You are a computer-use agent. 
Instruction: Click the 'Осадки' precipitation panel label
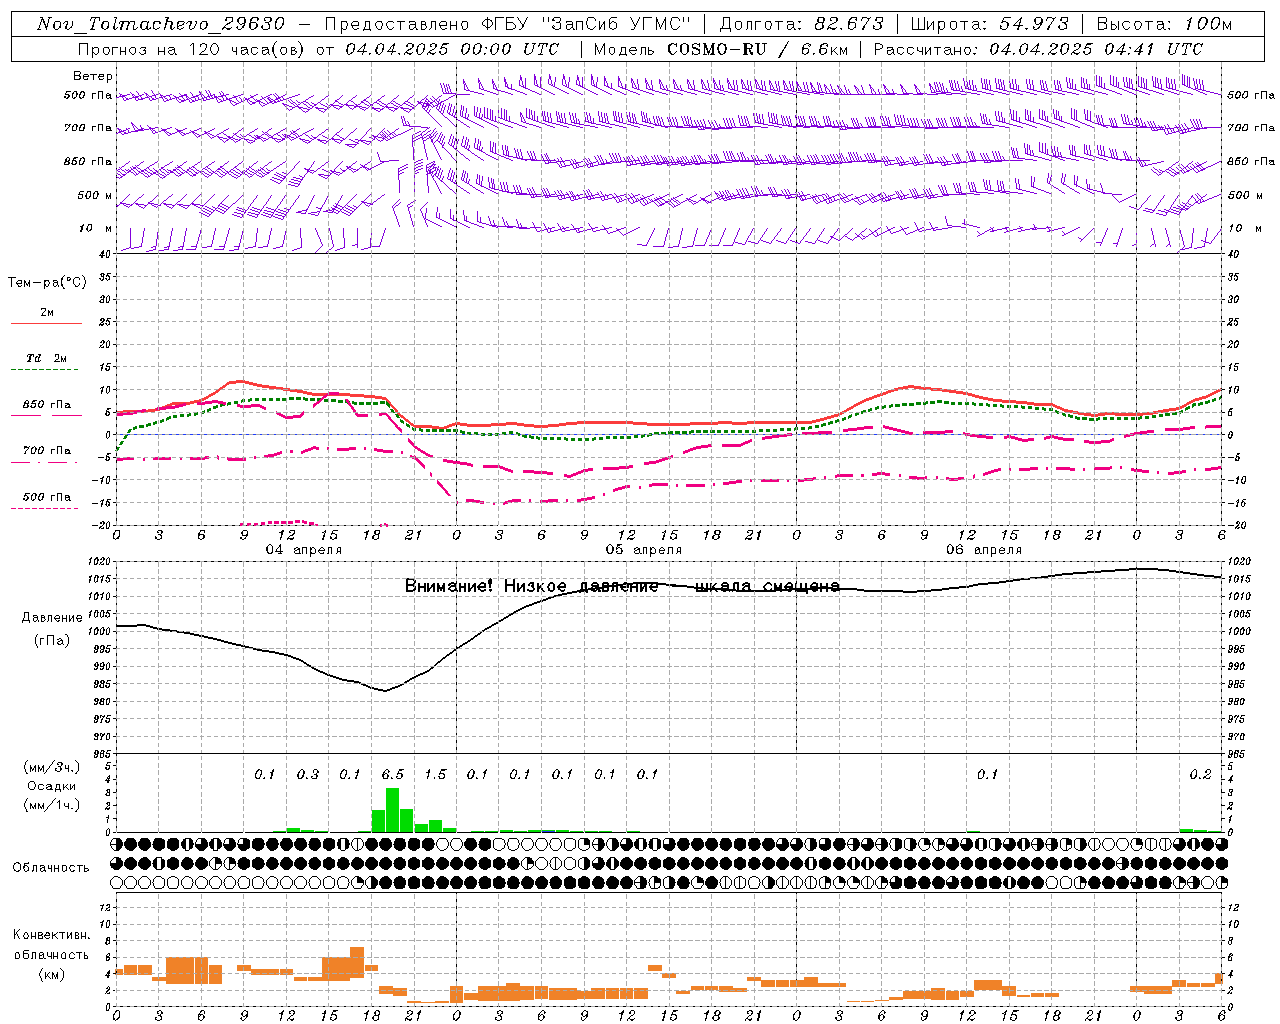point(51,786)
